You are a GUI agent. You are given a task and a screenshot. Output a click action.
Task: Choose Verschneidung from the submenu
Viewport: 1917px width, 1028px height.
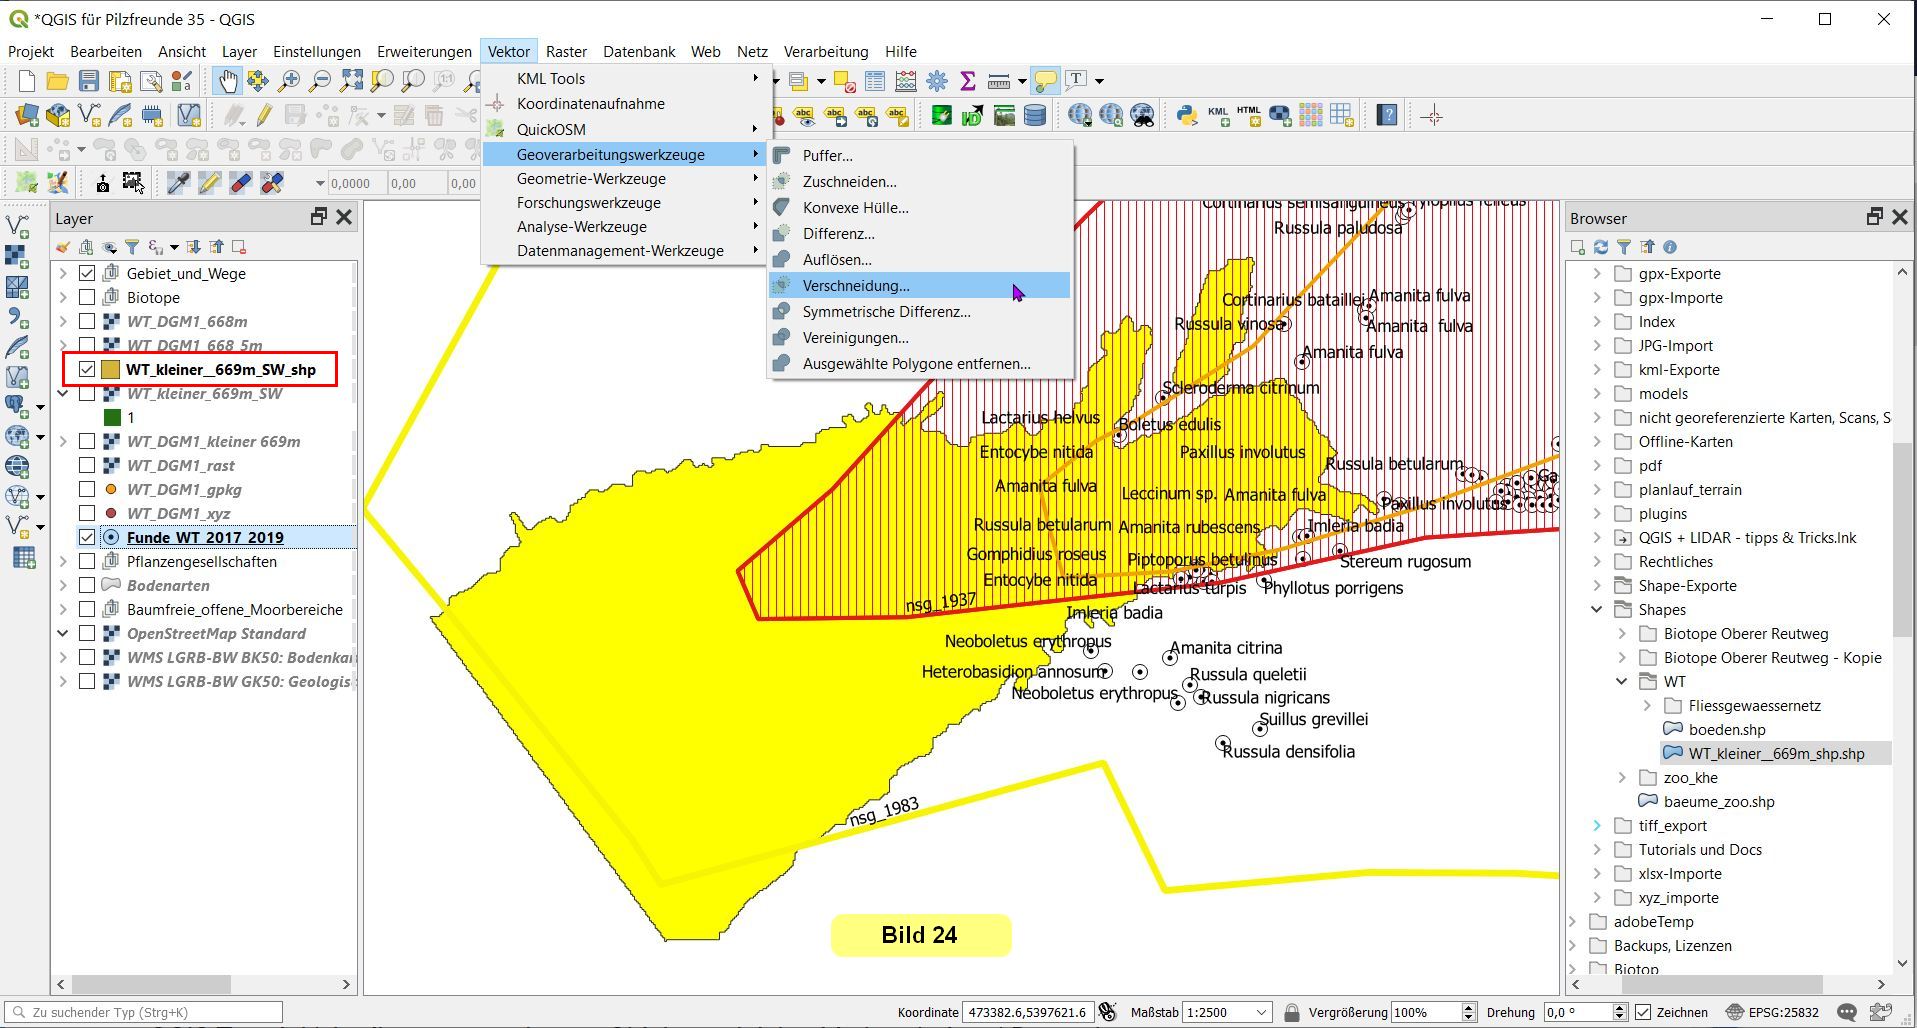(x=855, y=286)
